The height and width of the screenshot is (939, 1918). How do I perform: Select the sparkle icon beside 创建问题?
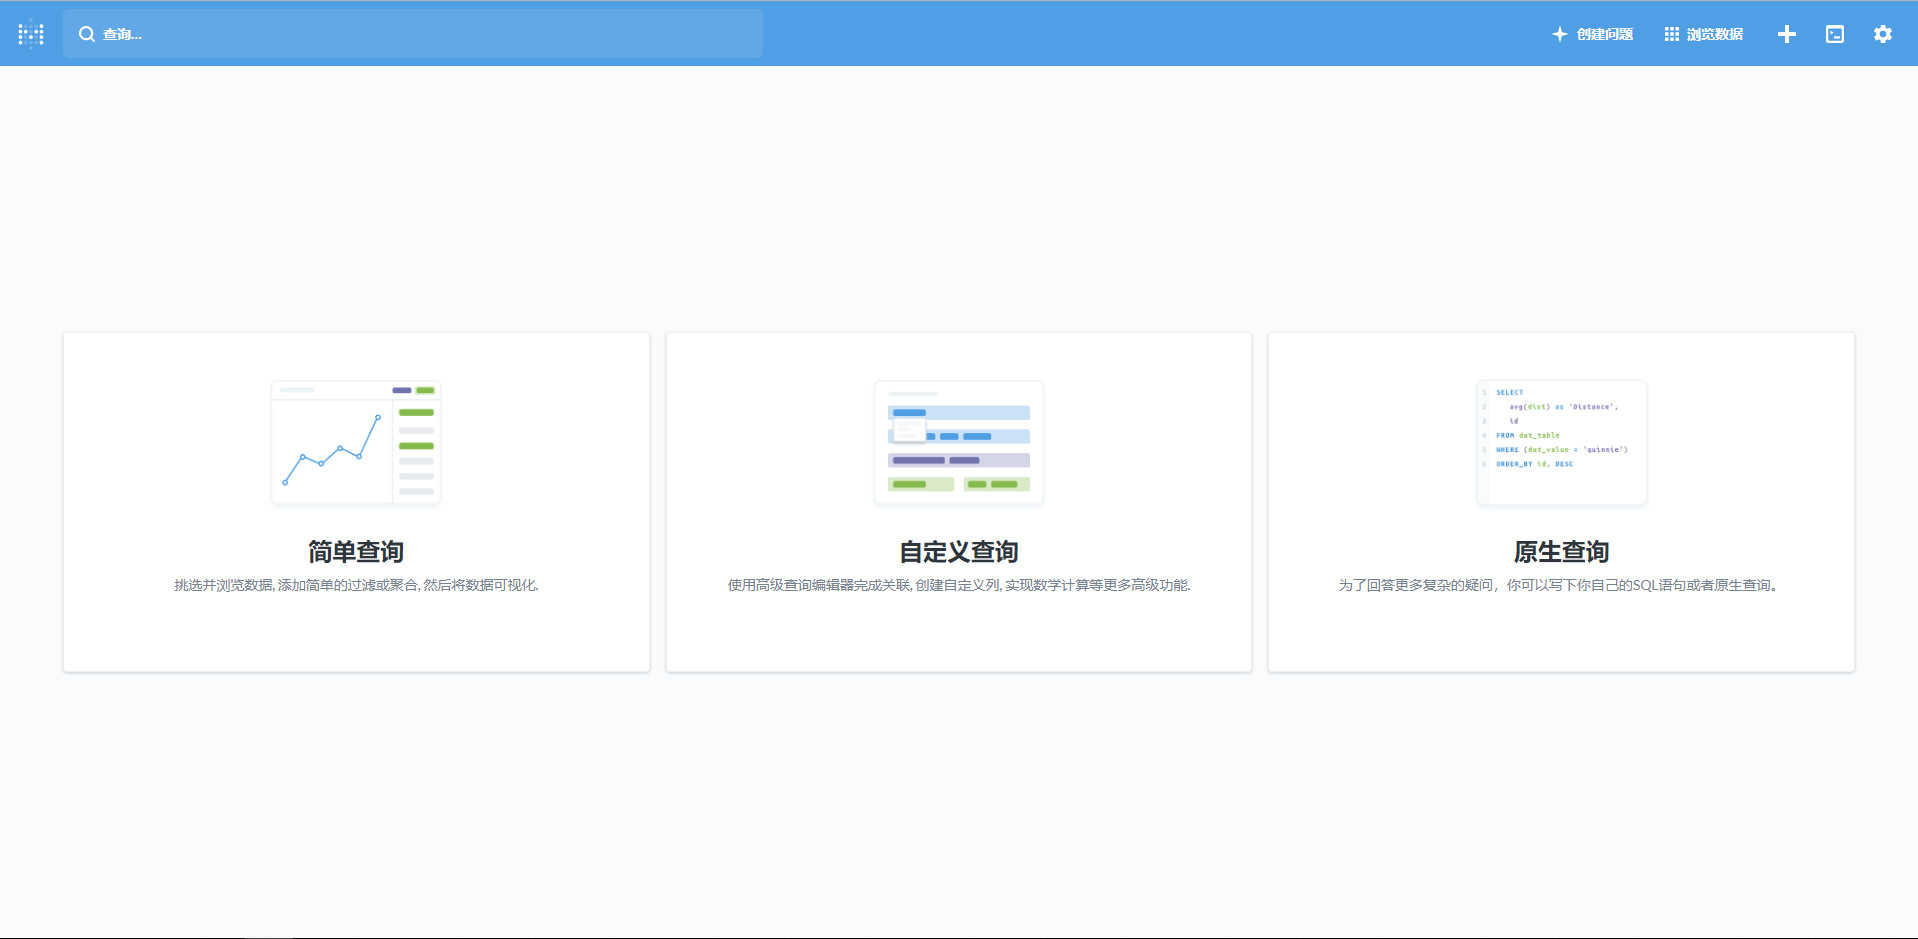tap(1558, 33)
